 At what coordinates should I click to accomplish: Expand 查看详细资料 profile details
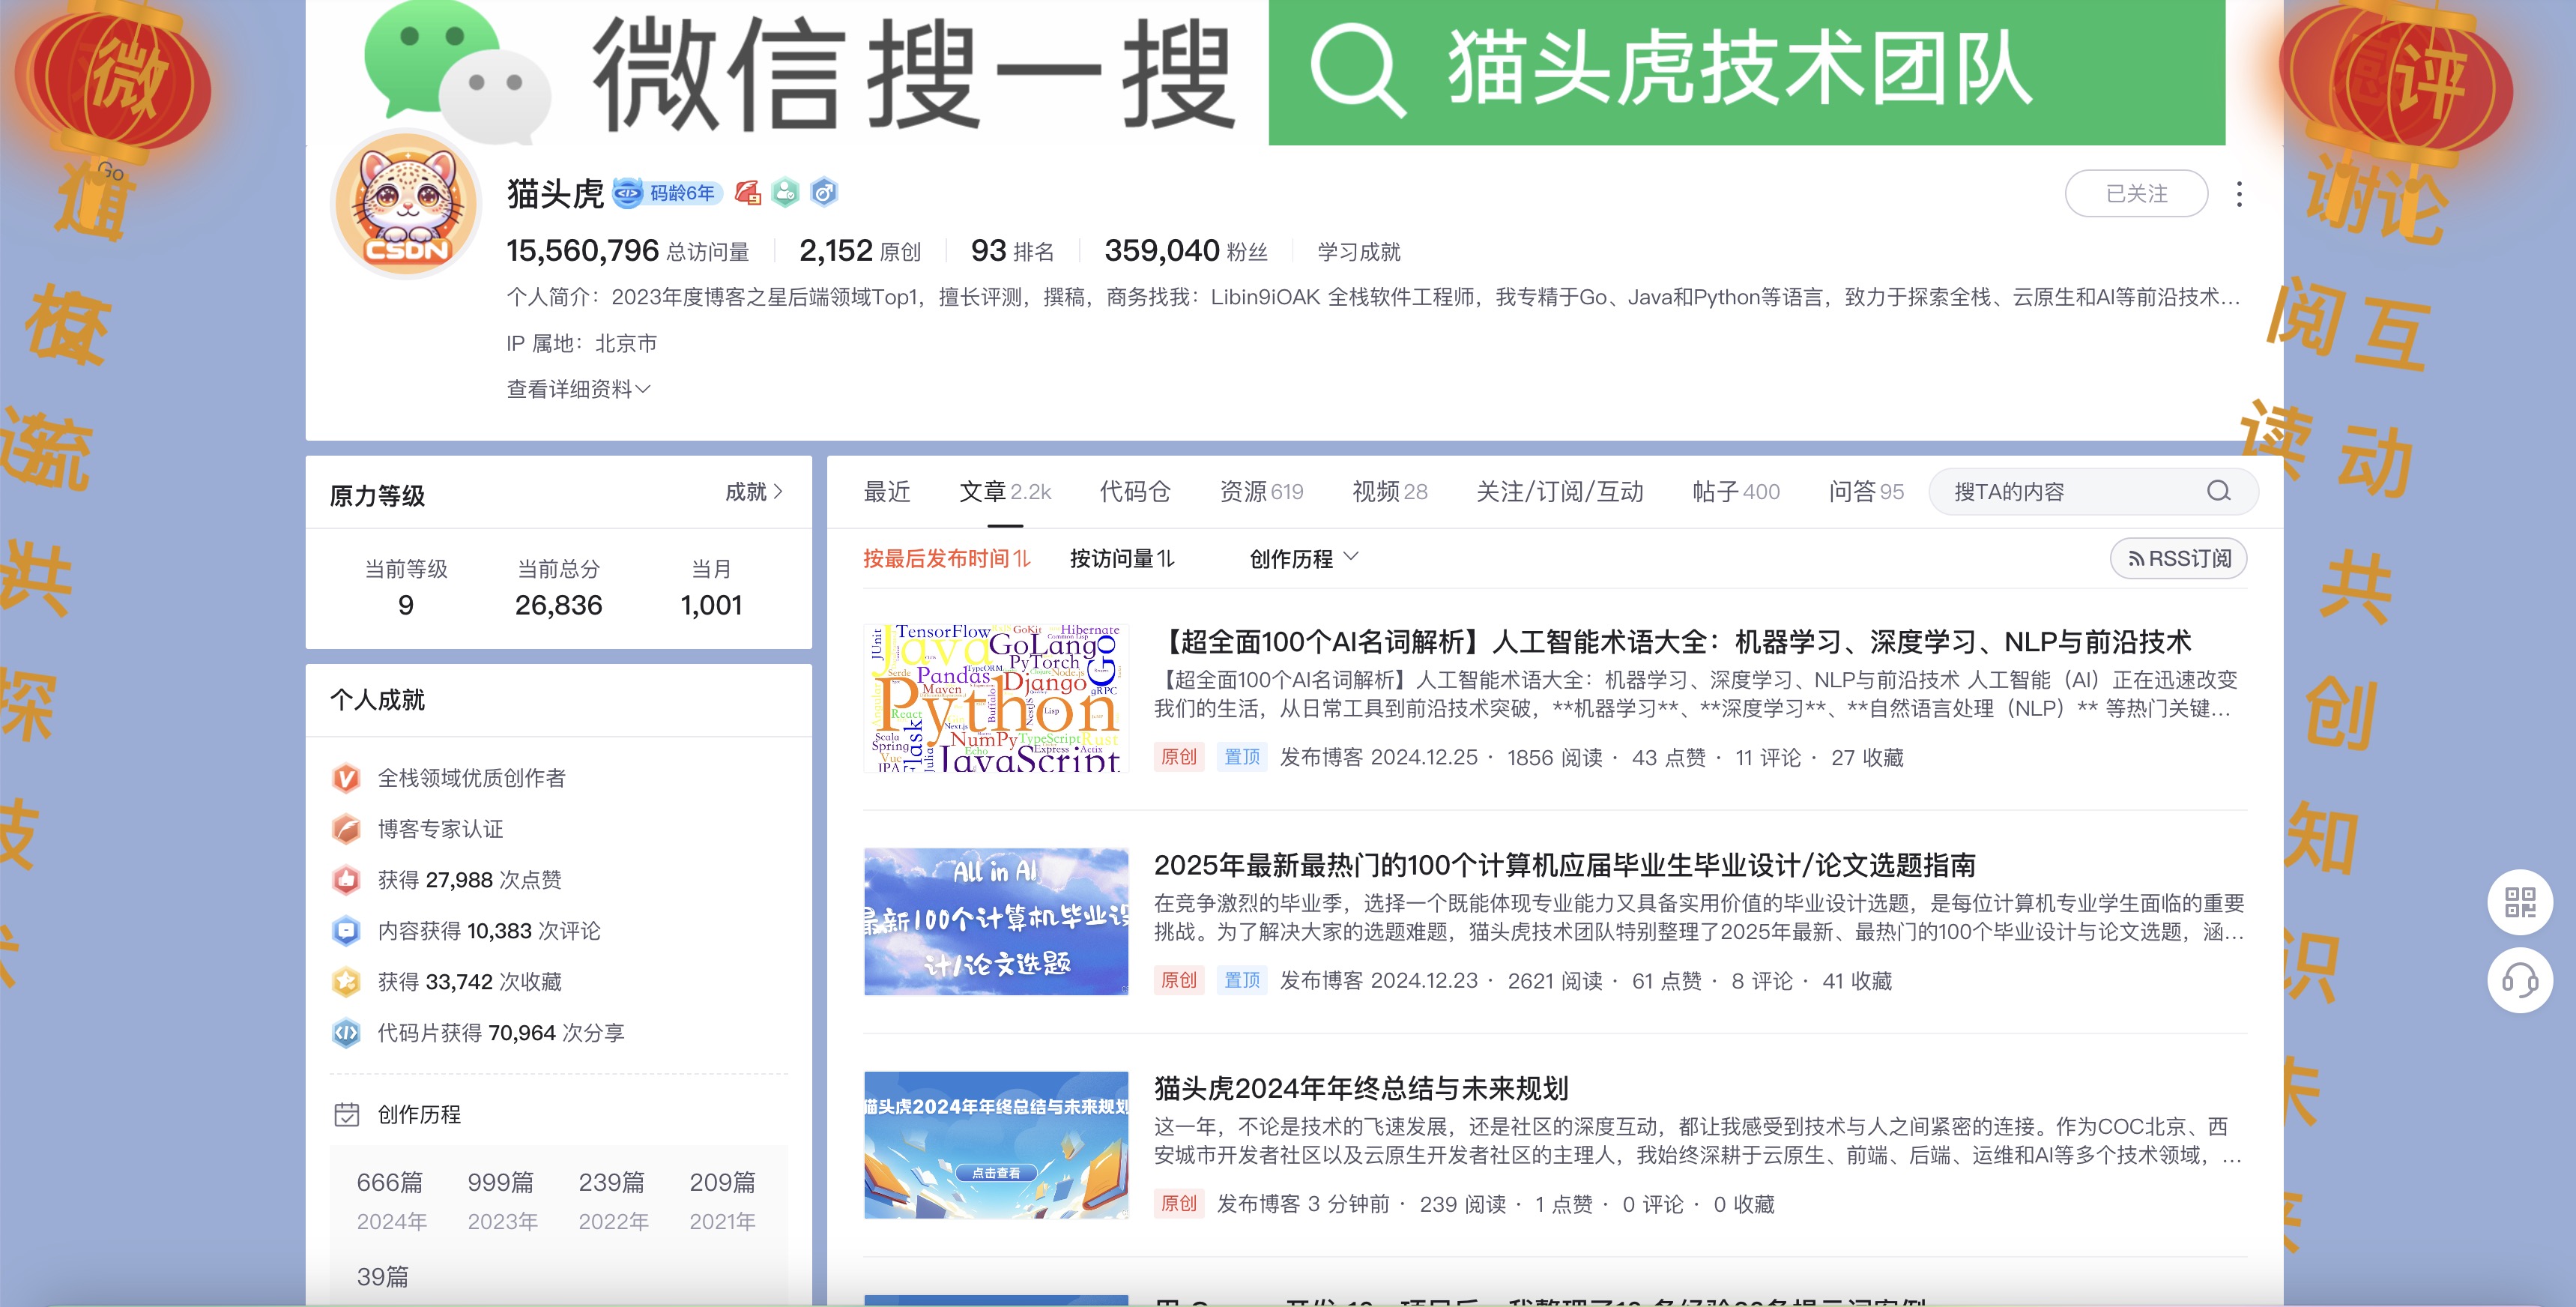click(578, 389)
